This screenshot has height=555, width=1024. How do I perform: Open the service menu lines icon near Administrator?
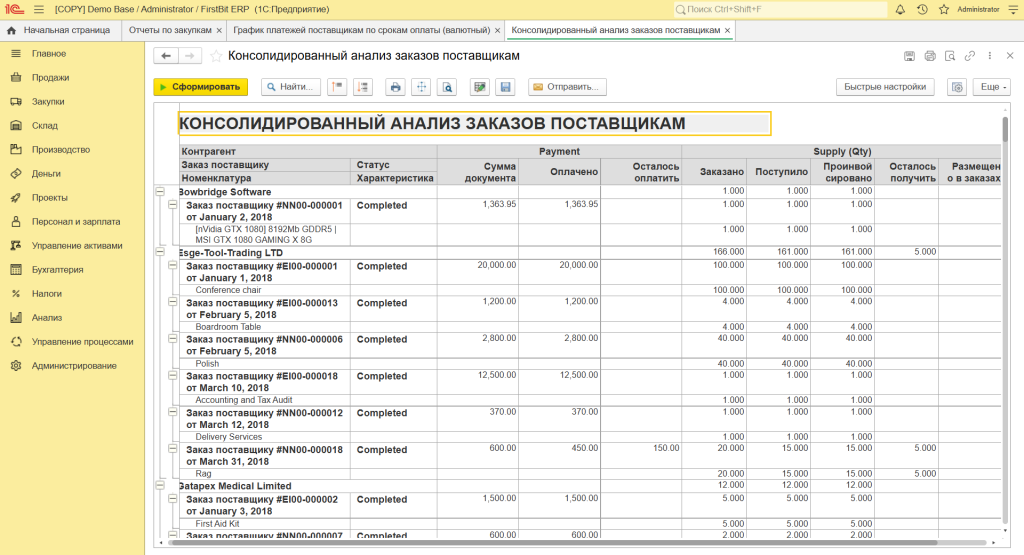tap(1013, 10)
